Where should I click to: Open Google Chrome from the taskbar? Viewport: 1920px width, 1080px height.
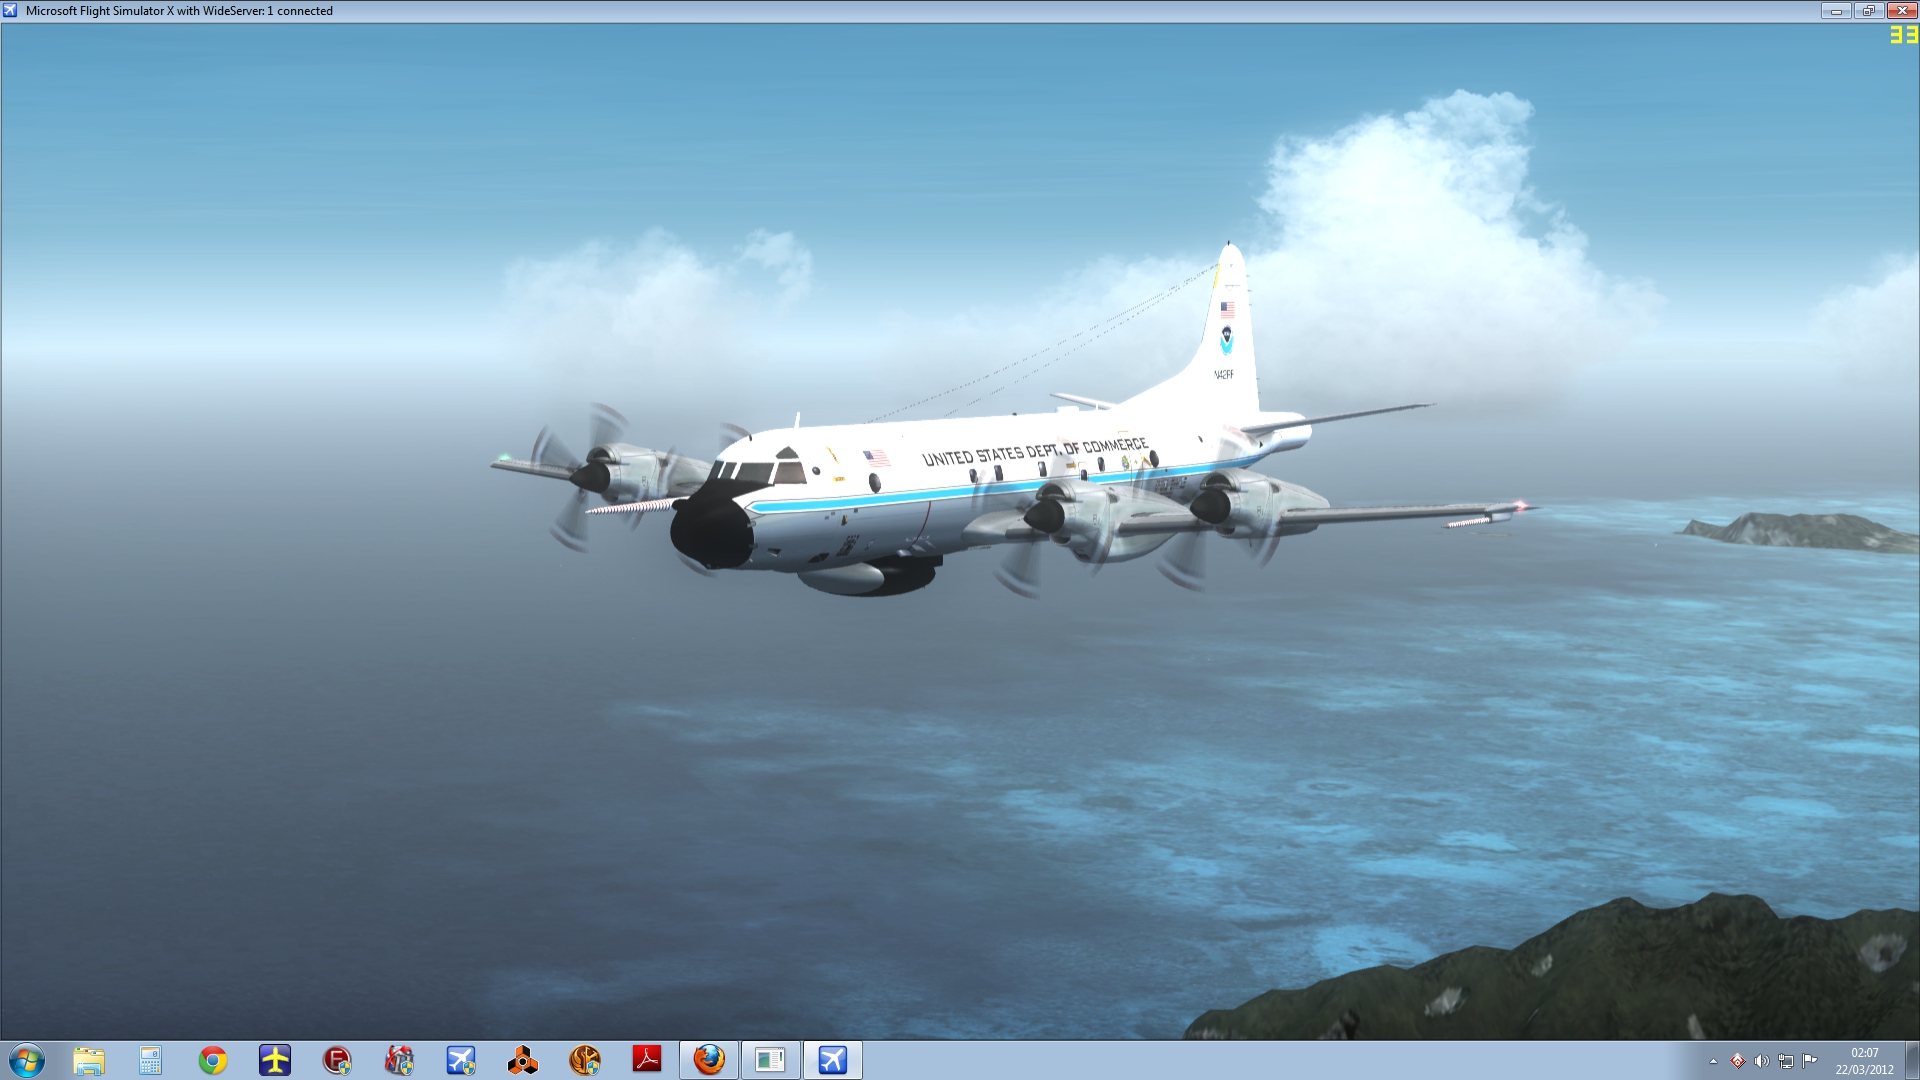click(x=213, y=1060)
